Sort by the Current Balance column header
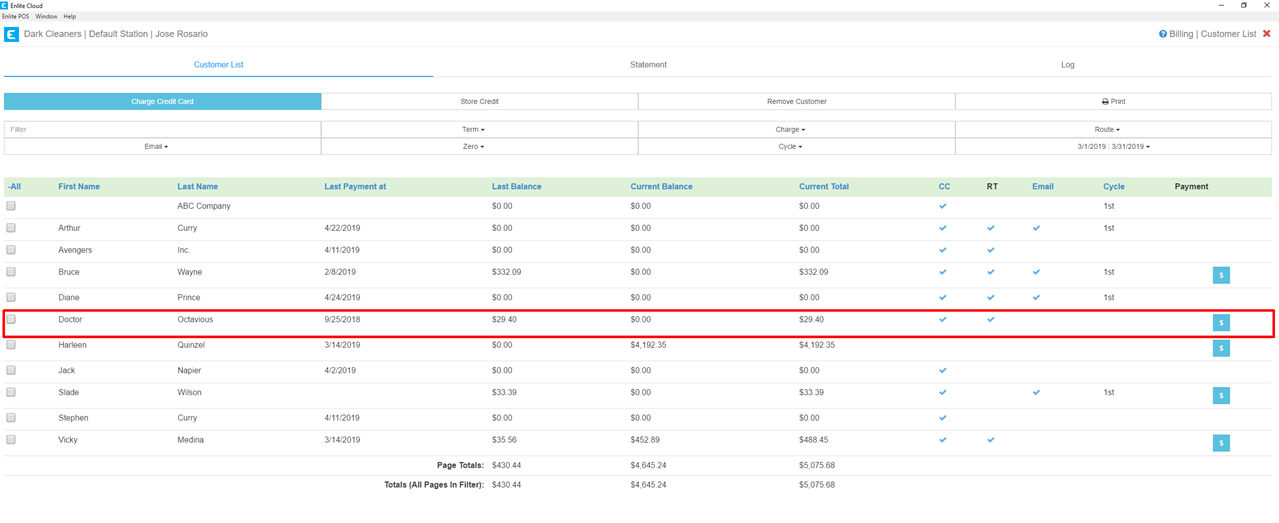This screenshot has height=523, width=1279. (661, 187)
